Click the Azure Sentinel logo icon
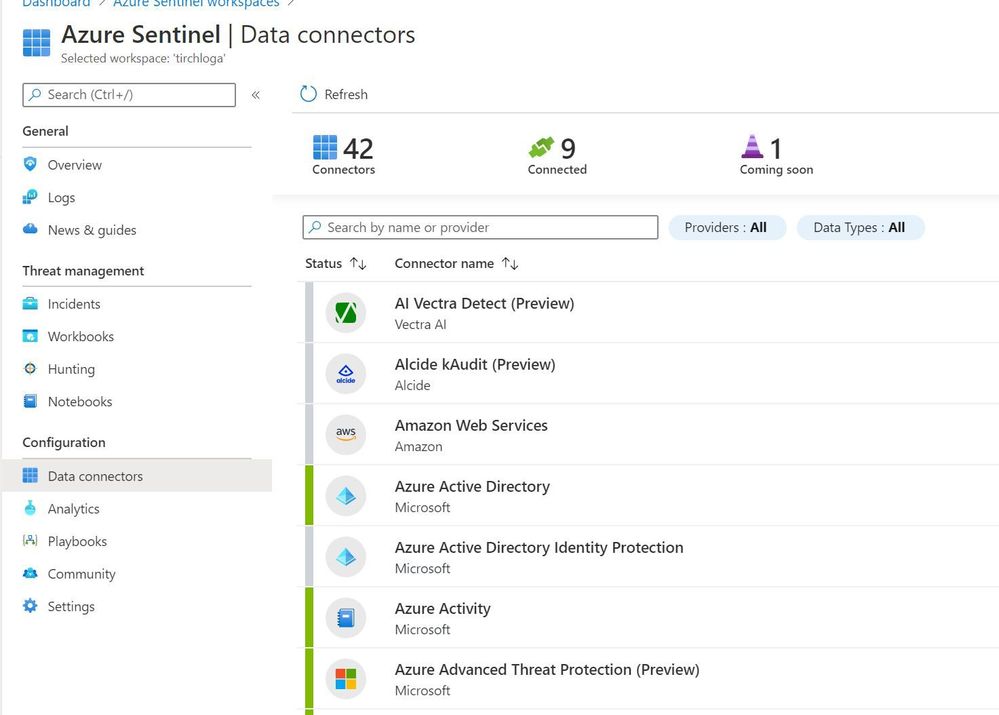 [x=37, y=44]
